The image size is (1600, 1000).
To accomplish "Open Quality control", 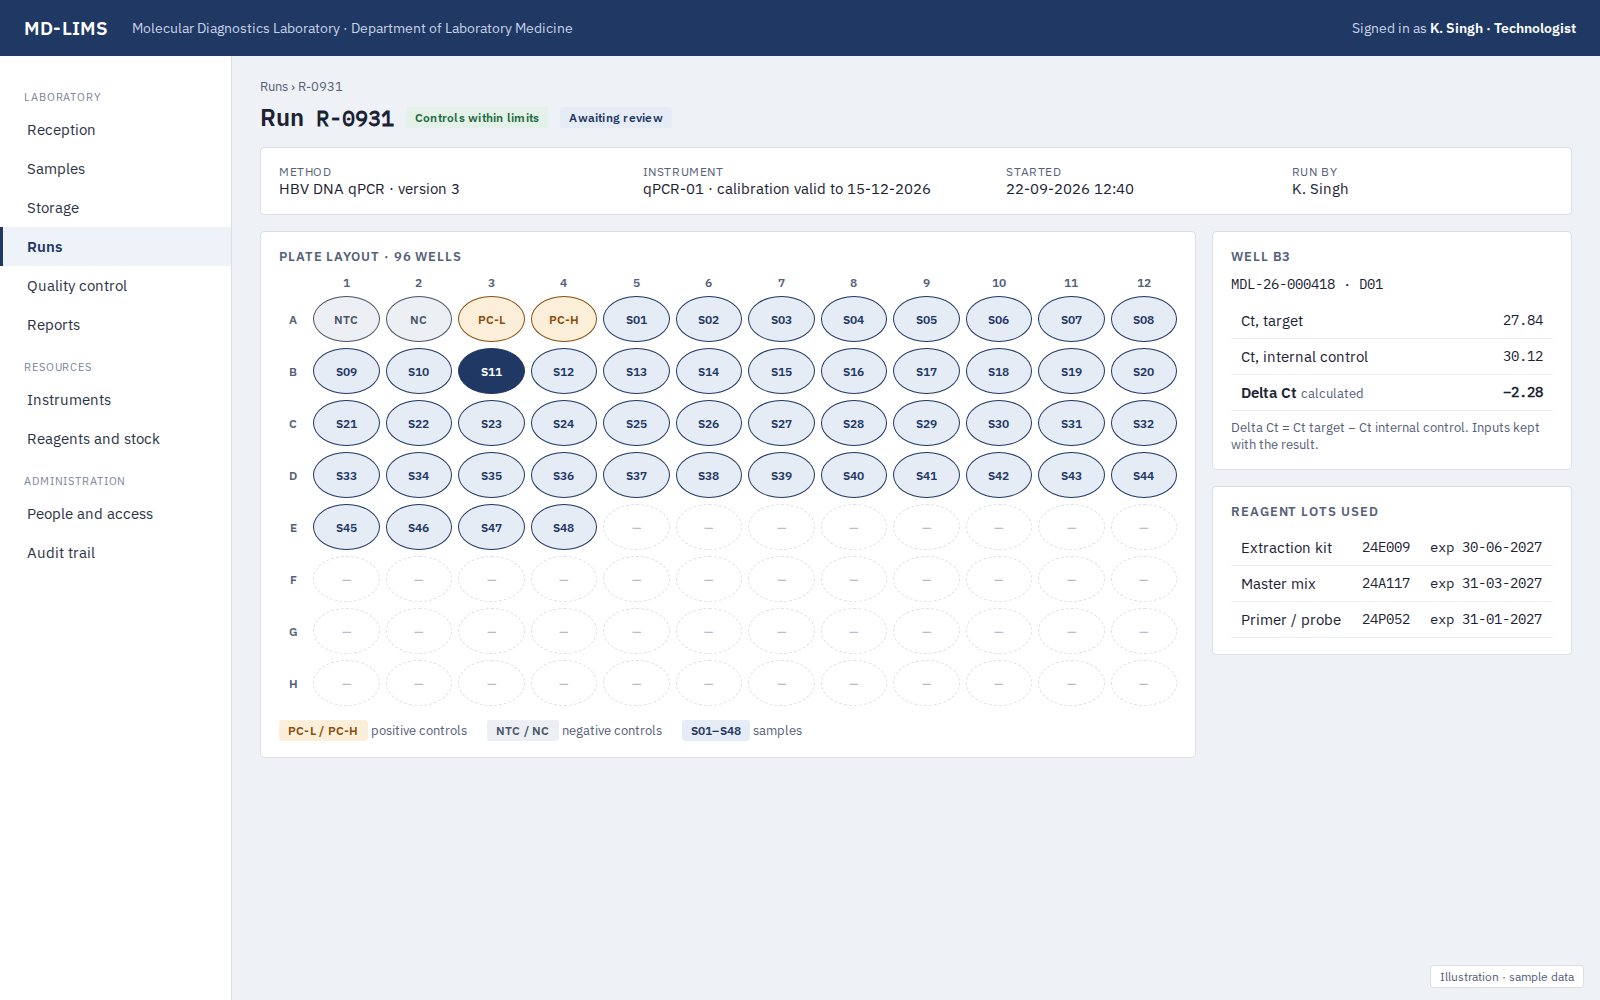I will click(x=115, y=286).
